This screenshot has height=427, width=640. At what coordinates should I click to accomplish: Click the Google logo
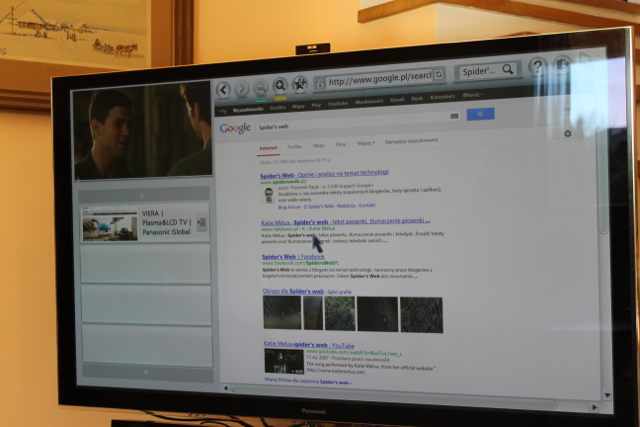point(235,128)
